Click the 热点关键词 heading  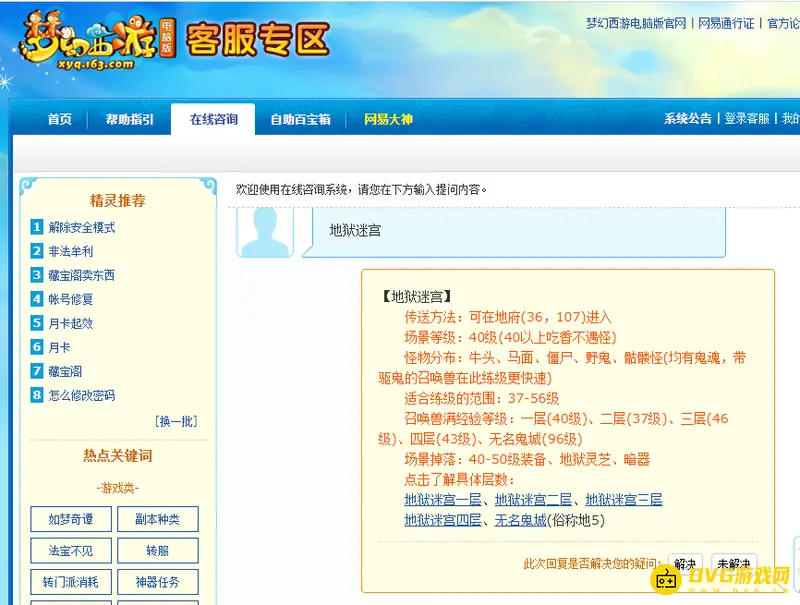point(118,456)
